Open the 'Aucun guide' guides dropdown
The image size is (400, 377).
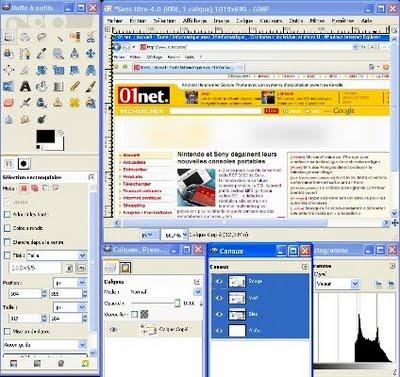(45, 345)
